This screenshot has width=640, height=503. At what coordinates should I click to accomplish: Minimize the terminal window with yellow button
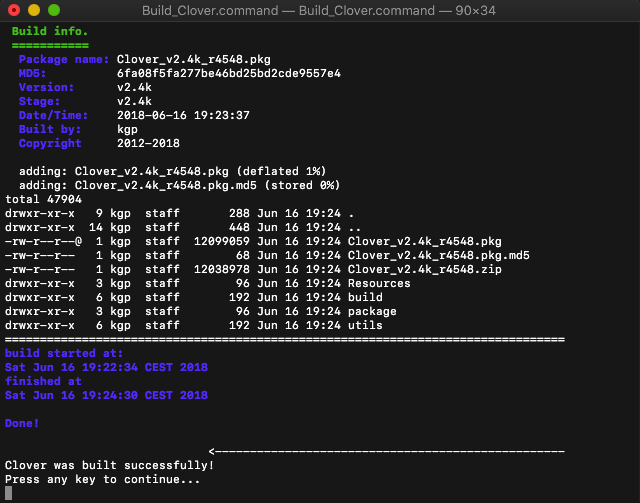point(34,10)
